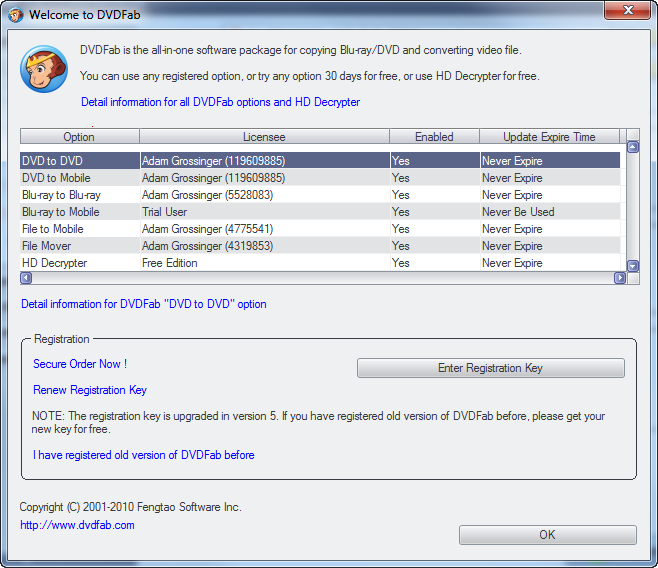
Task: Sort list by Option column header
Action: click(79, 137)
